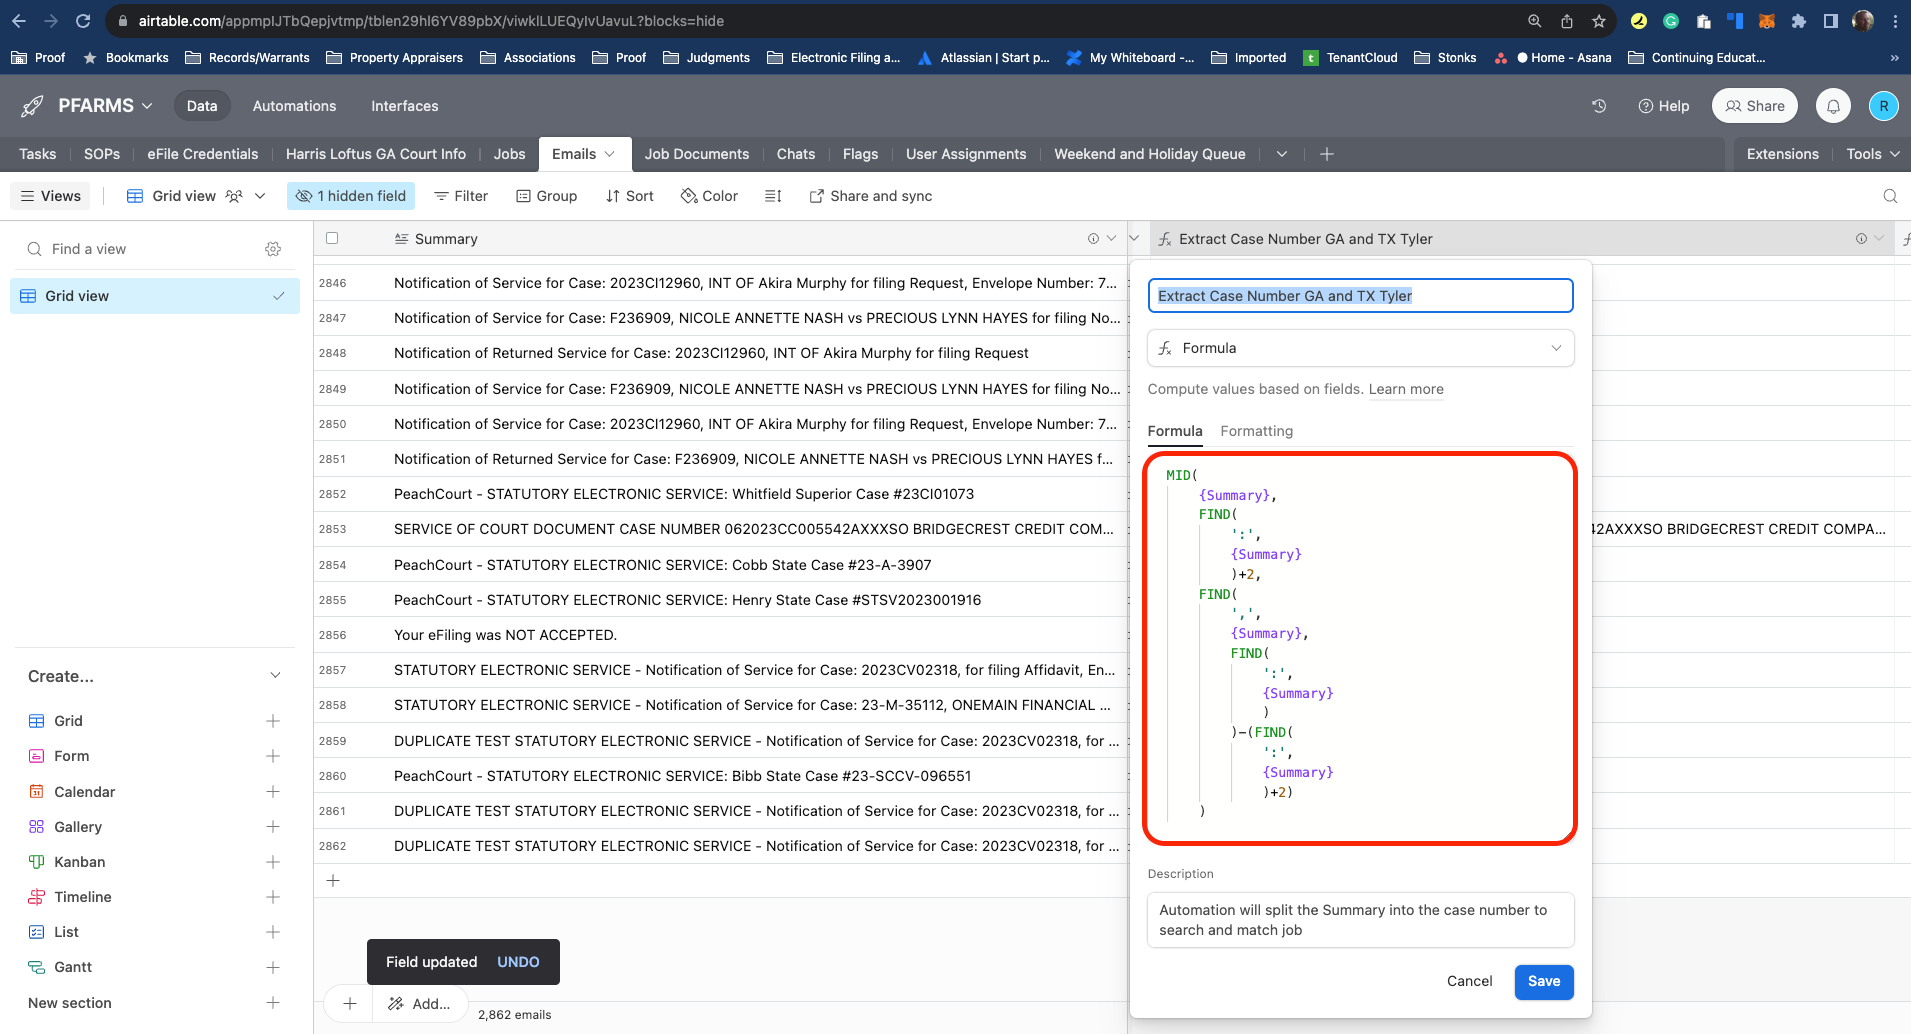This screenshot has width=1911, height=1034.
Task: Toggle select-all rows checkbox
Action: pos(332,238)
